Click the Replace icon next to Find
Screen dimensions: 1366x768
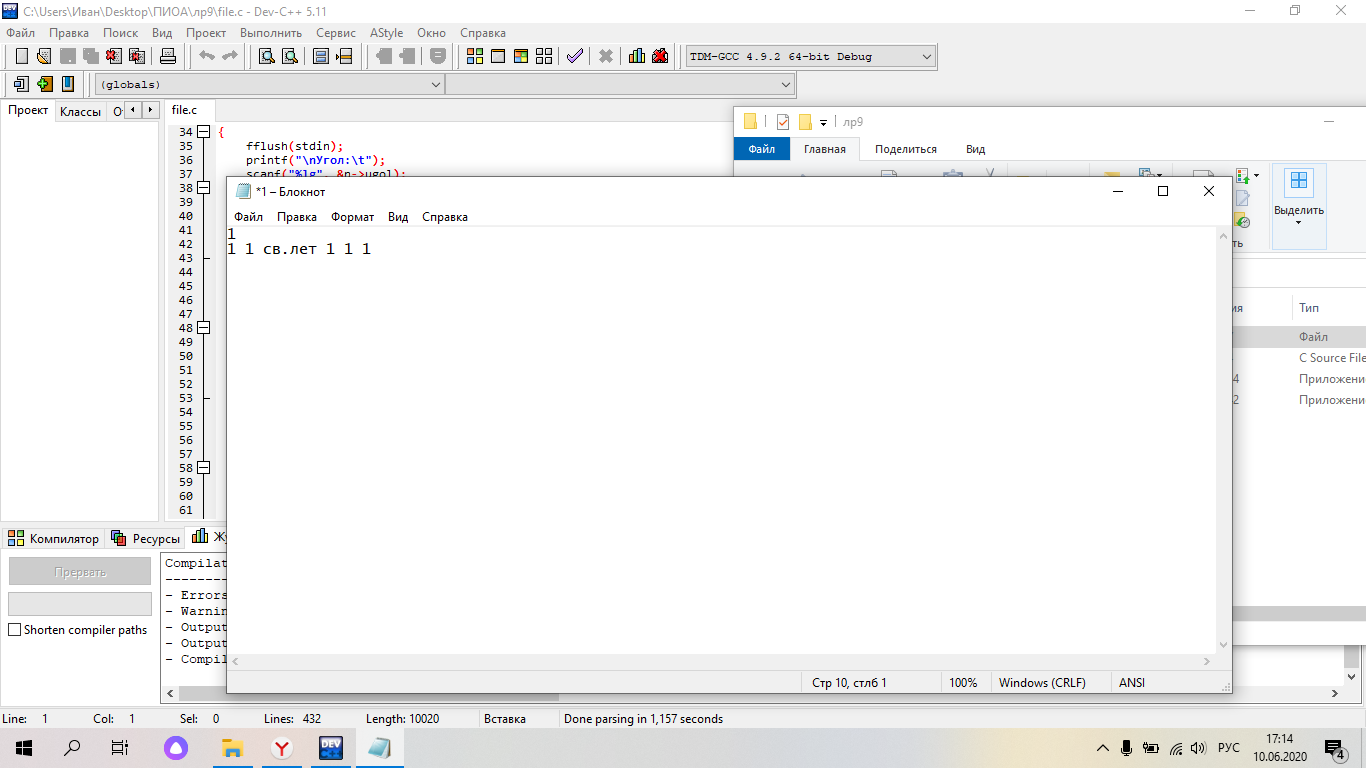click(289, 56)
